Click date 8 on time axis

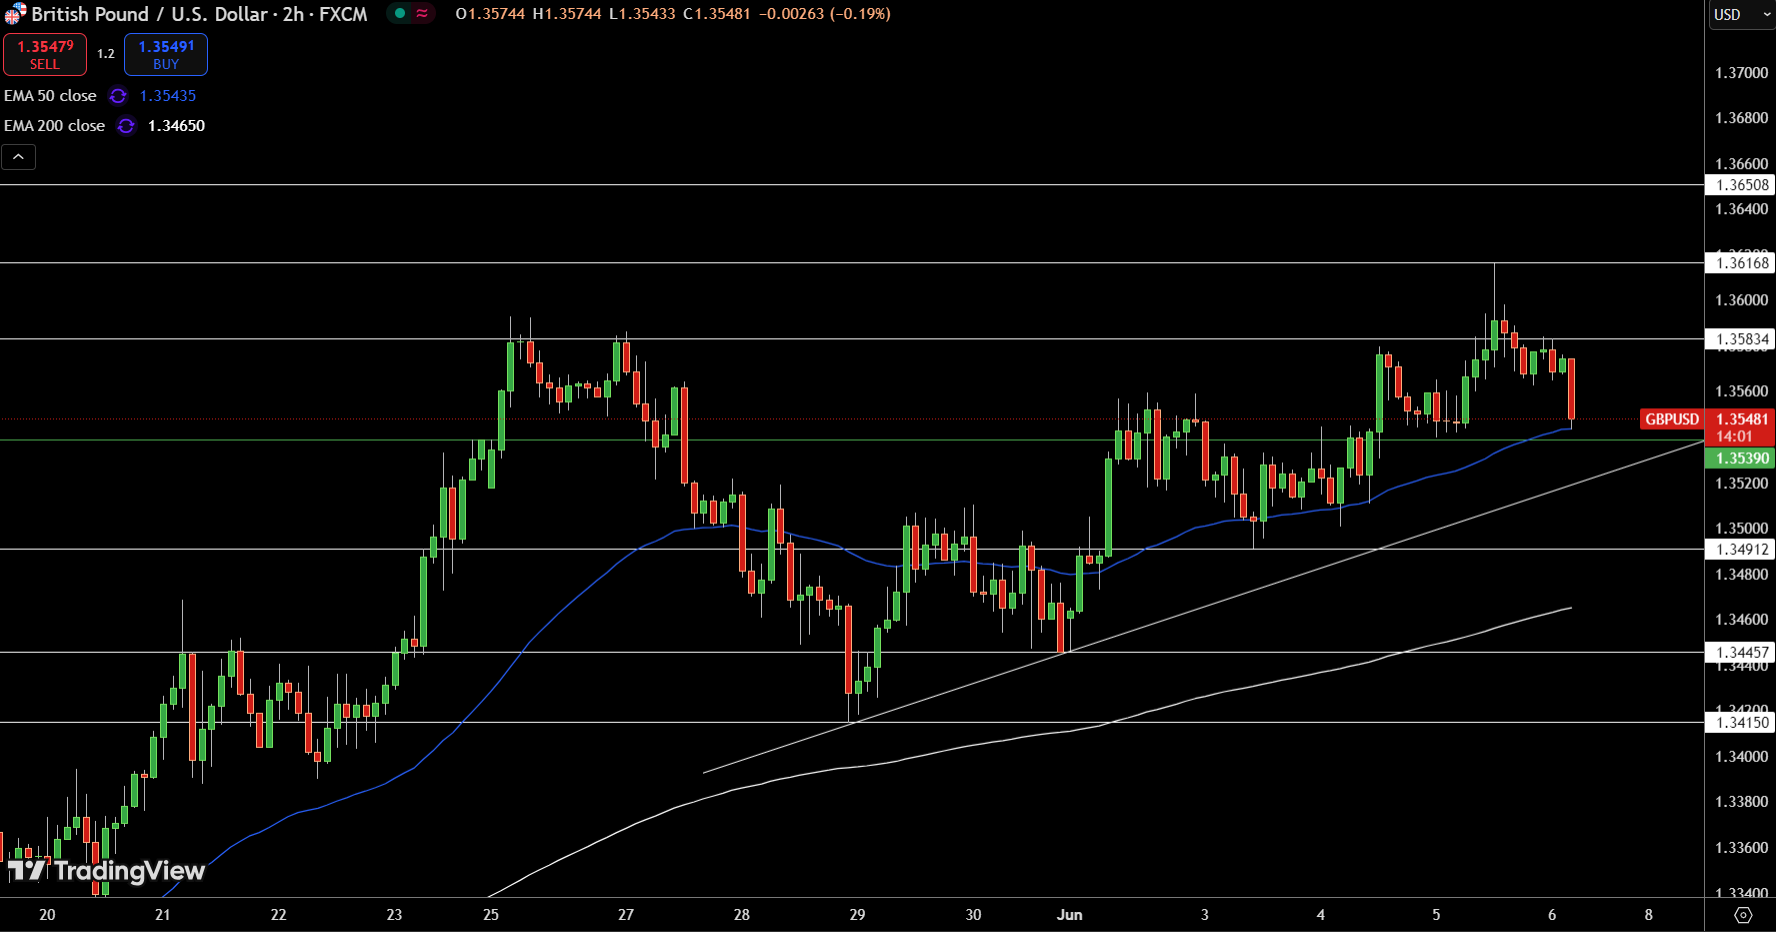pyautogui.click(x=1649, y=915)
